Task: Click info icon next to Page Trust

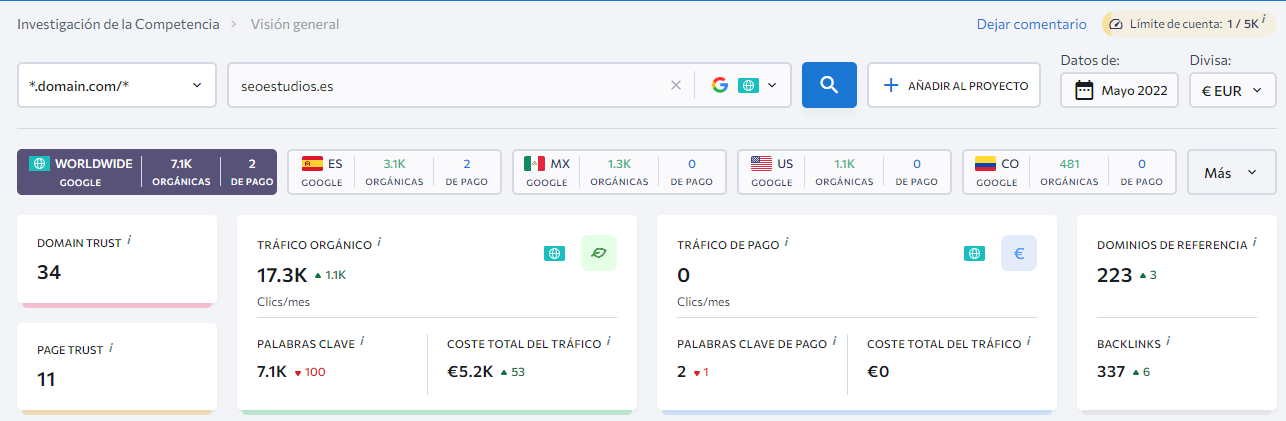Action: (x=111, y=348)
